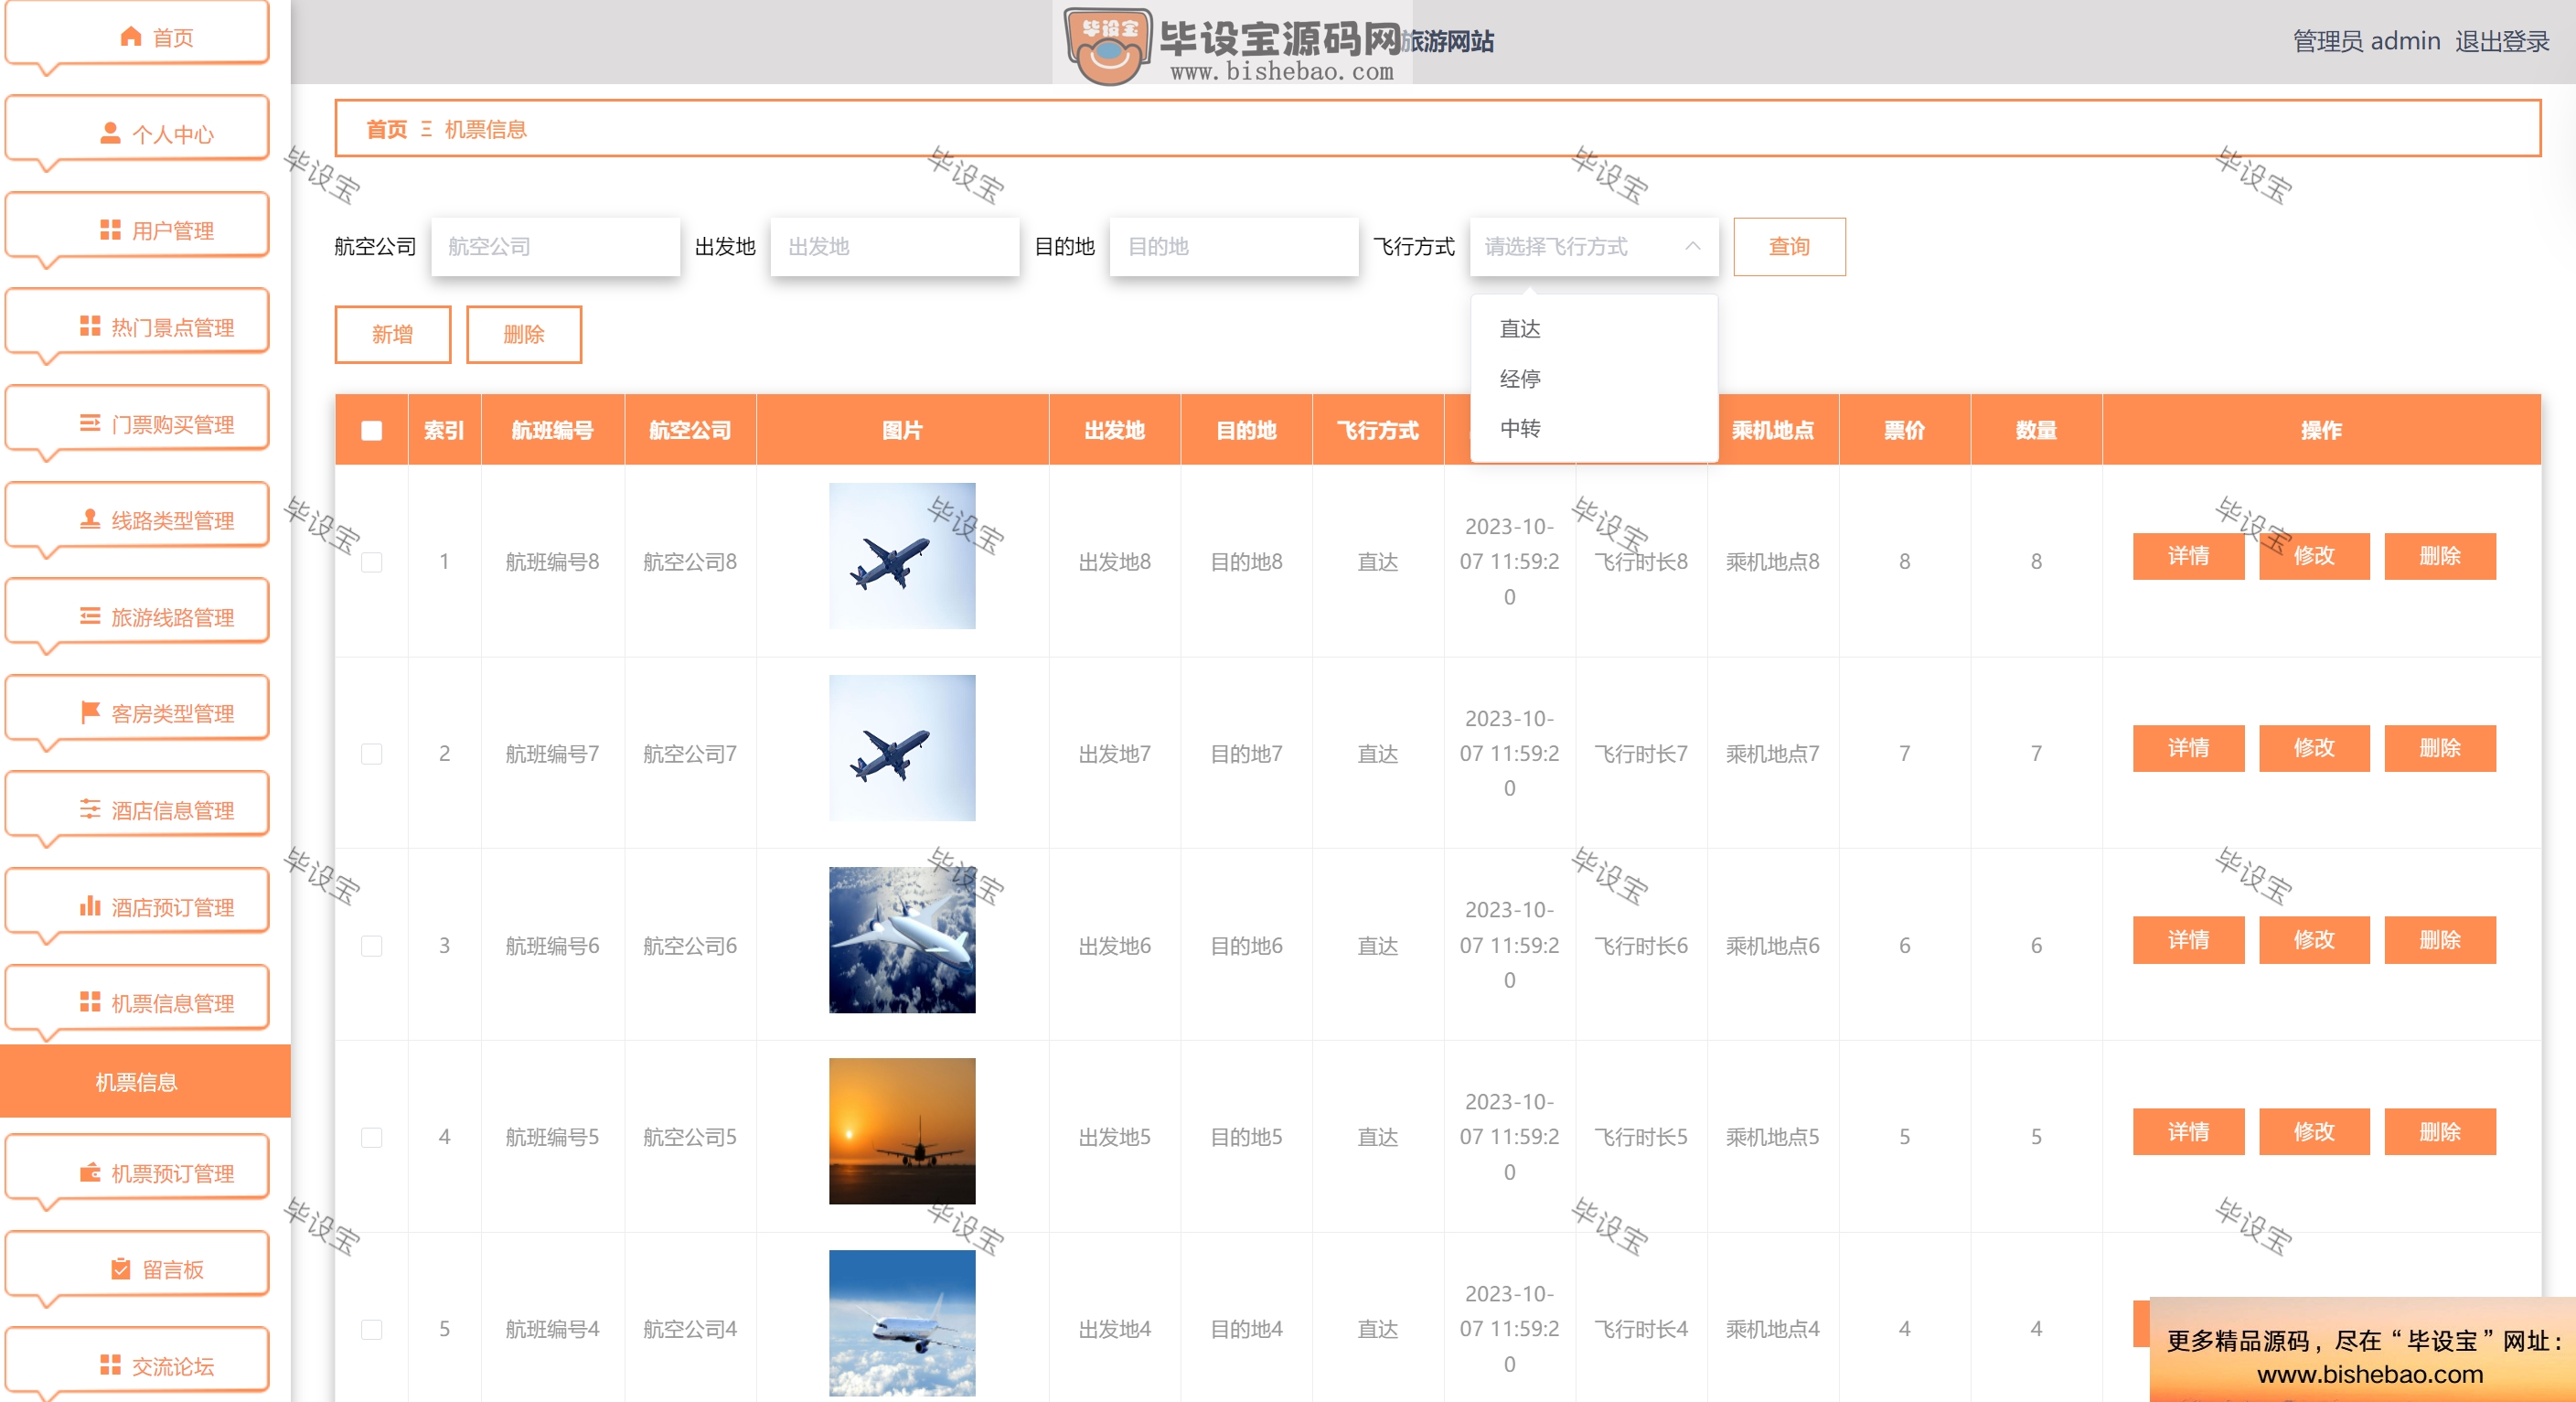Click the person icon beside 个人中心
Screen dimensions: 2576x1402
[111, 133]
